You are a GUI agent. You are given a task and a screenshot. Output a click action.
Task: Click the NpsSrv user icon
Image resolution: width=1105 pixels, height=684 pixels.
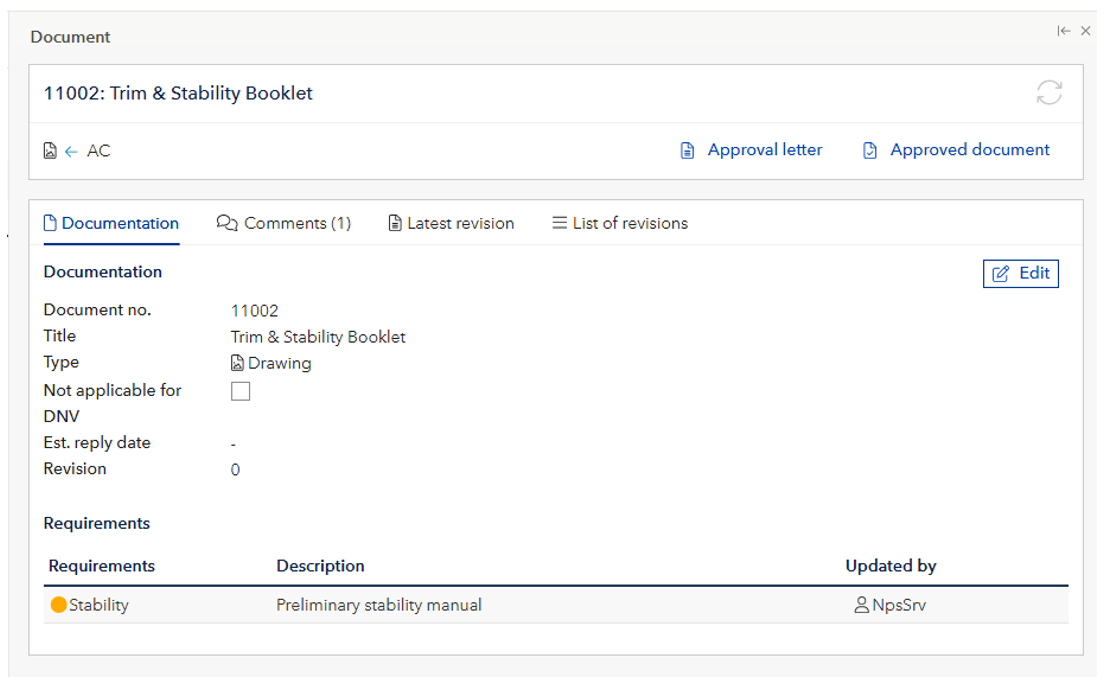(x=861, y=605)
